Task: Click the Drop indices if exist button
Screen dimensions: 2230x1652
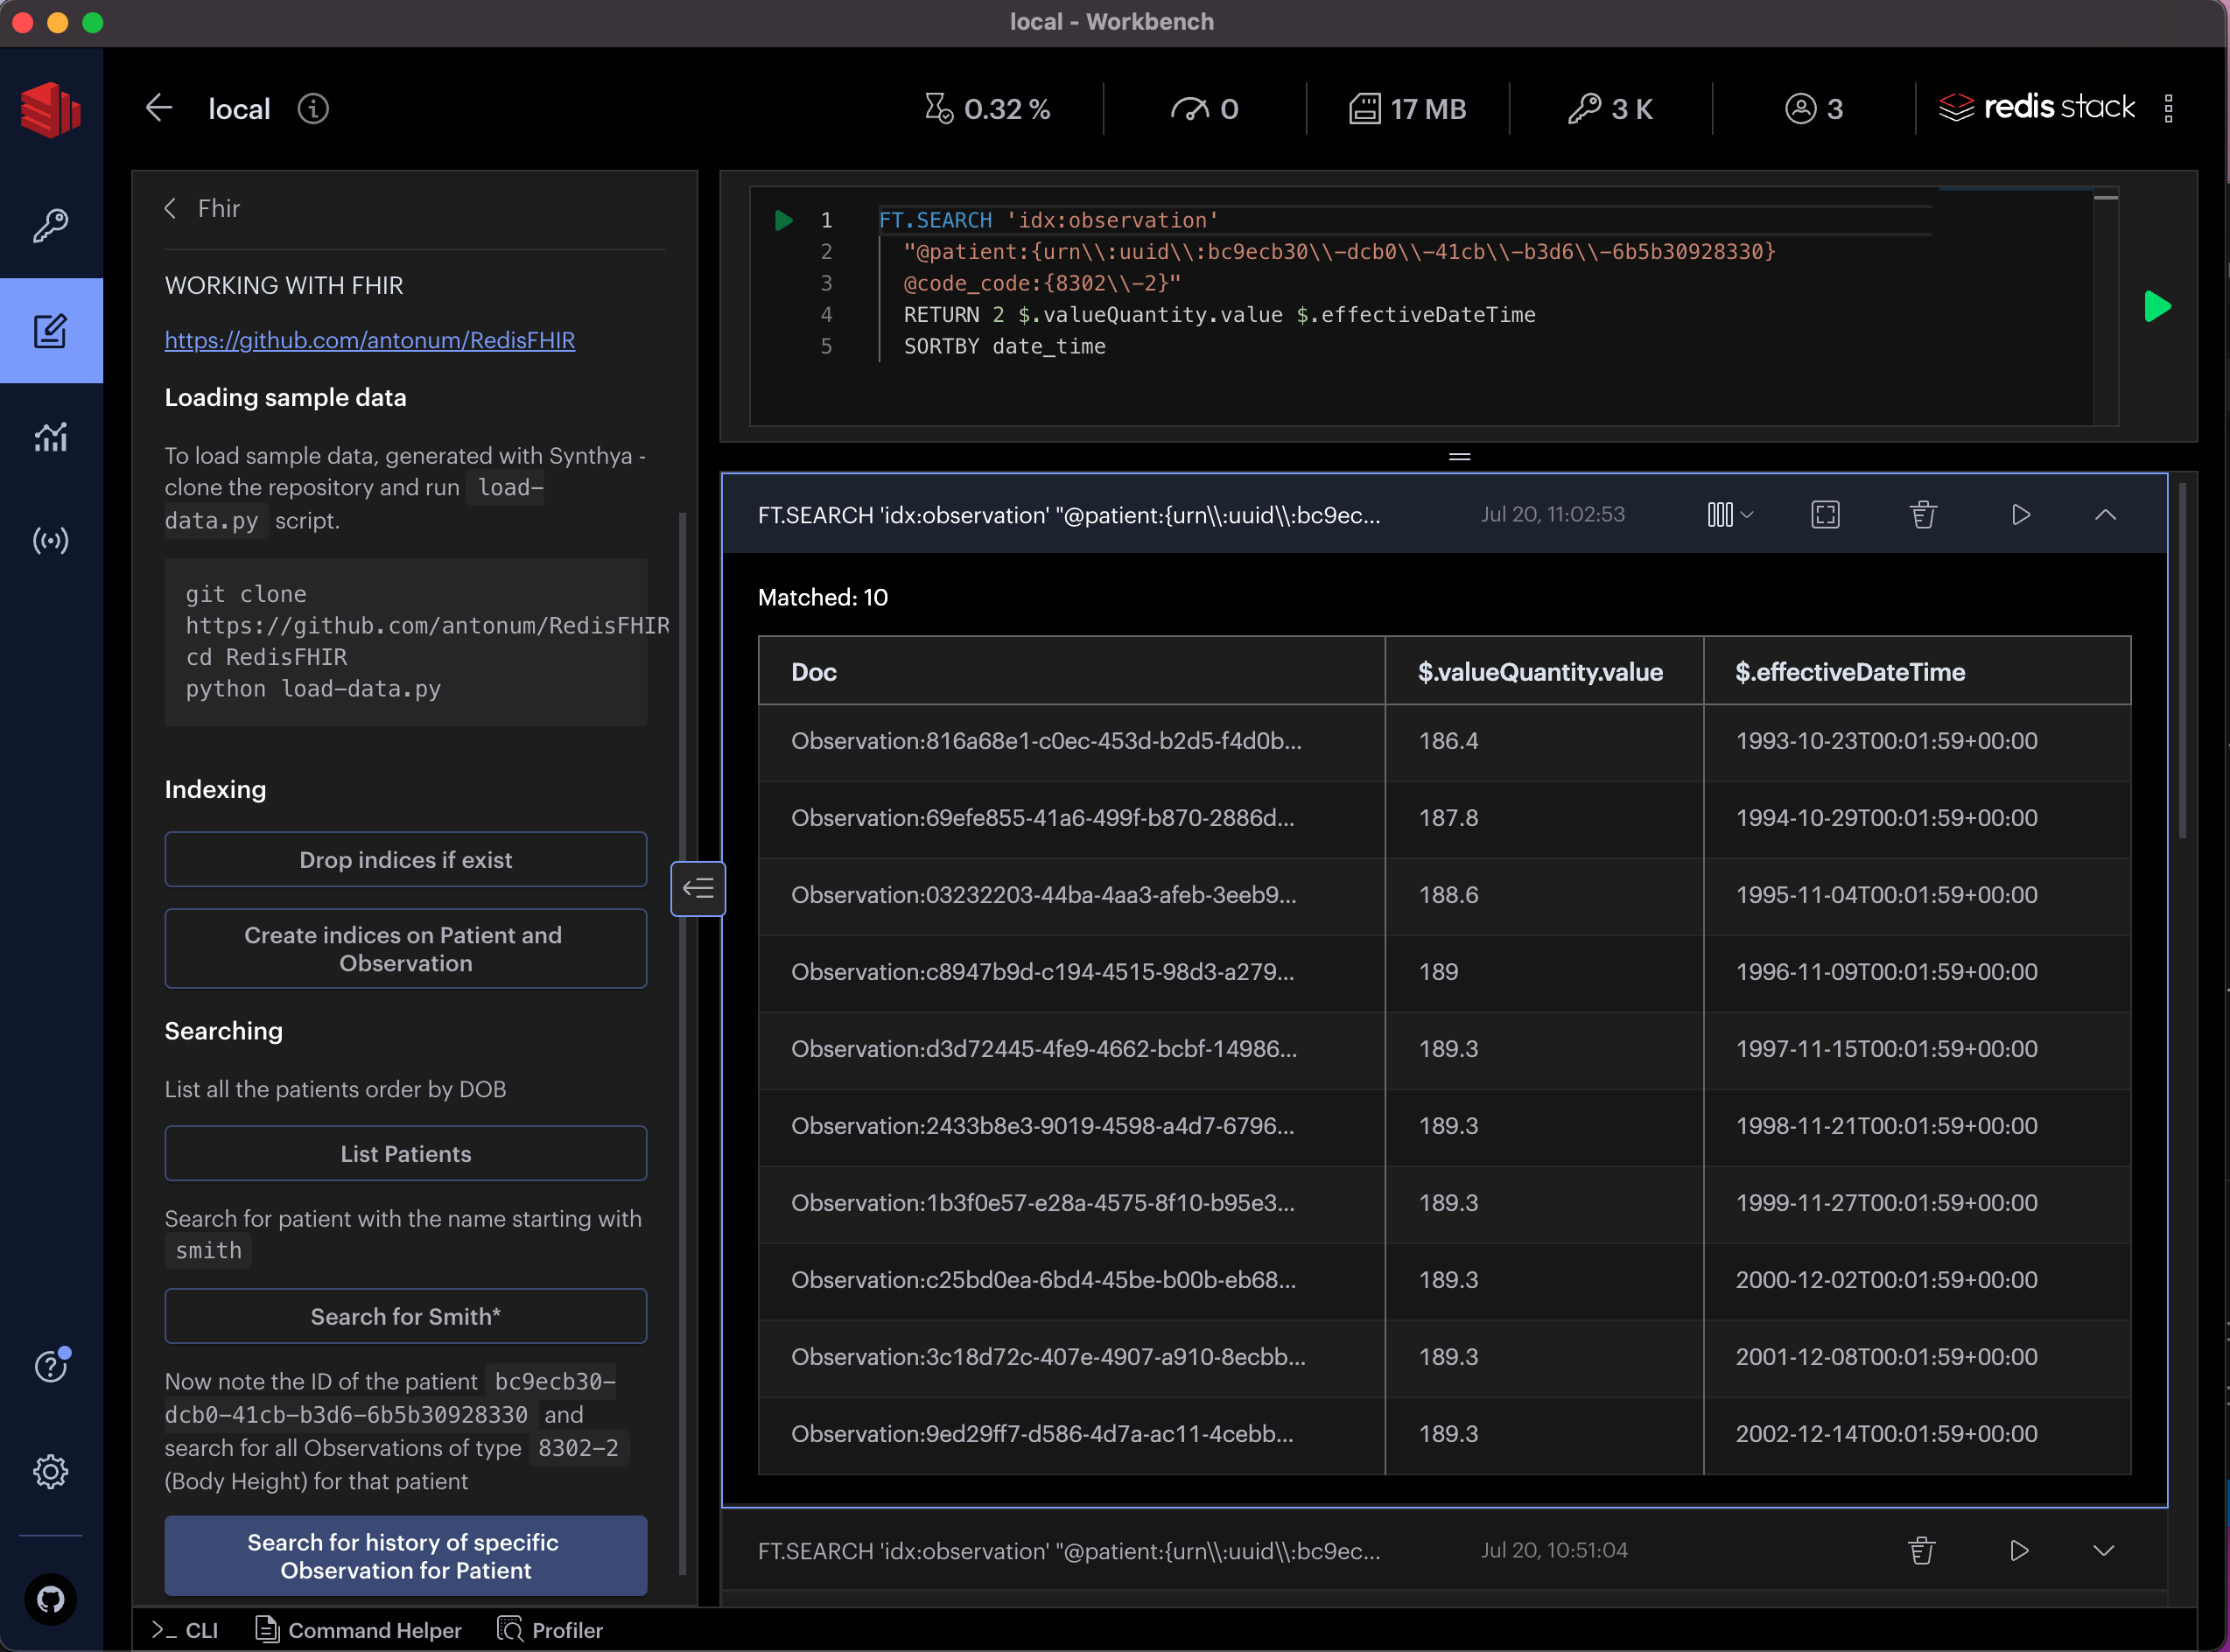Action: [405, 860]
